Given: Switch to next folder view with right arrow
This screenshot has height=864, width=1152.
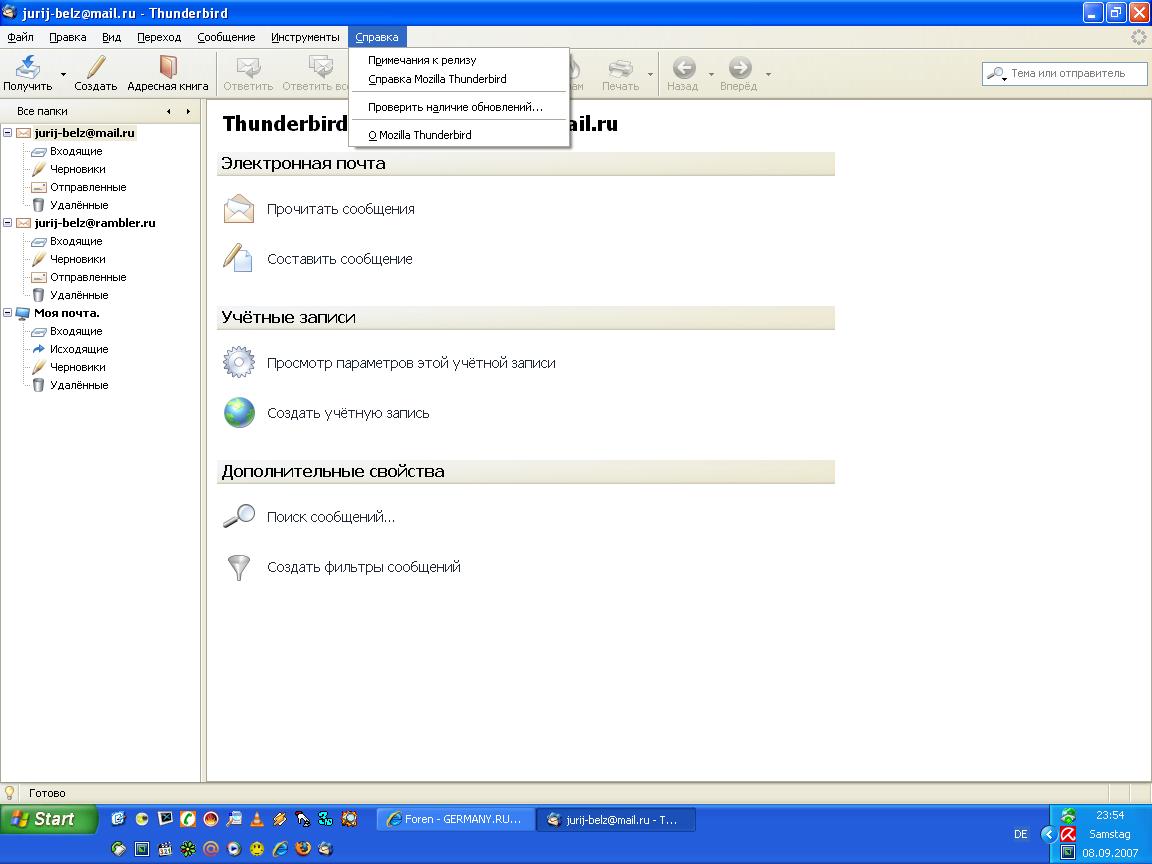Looking at the screenshot, I should click(188, 112).
